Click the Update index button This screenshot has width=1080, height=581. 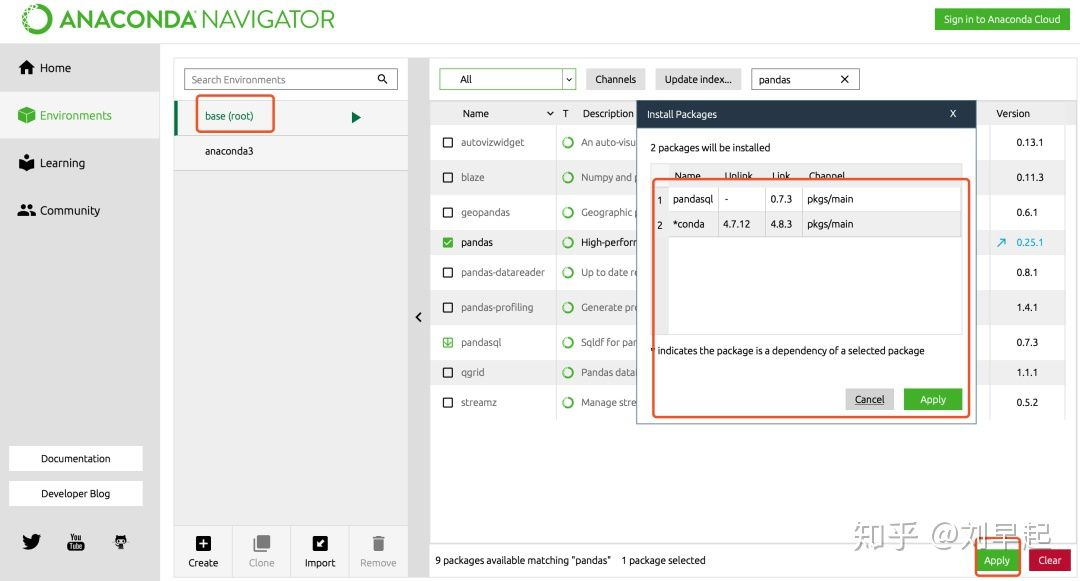pos(698,79)
